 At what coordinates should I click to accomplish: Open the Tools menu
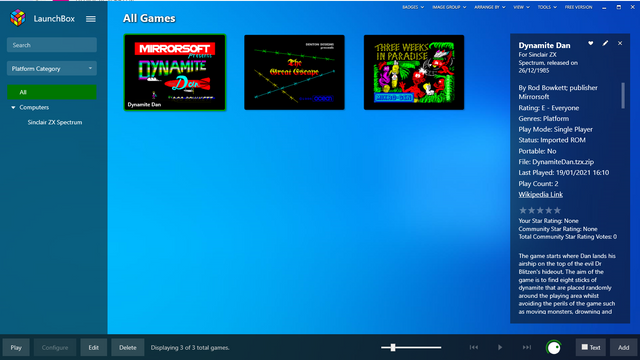[x=547, y=7]
